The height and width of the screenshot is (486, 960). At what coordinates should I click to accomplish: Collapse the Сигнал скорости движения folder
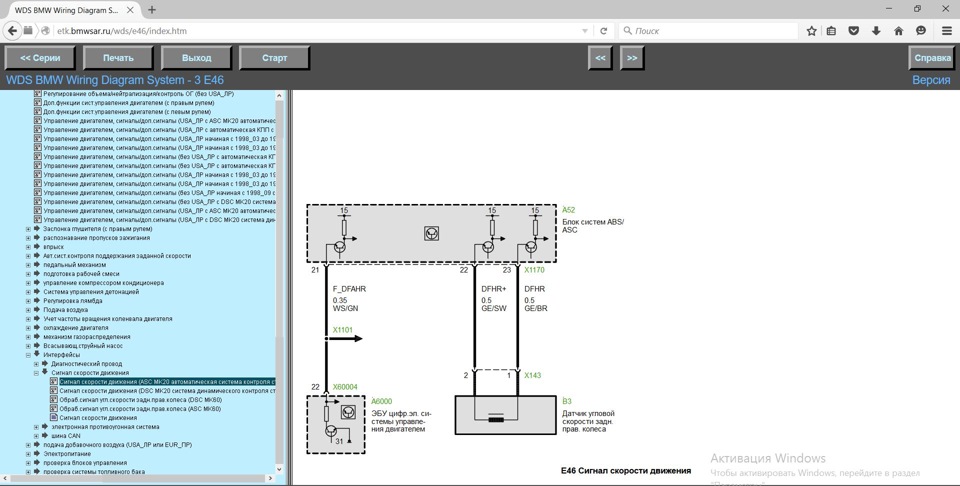pyautogui.click(x=36, y=373)
